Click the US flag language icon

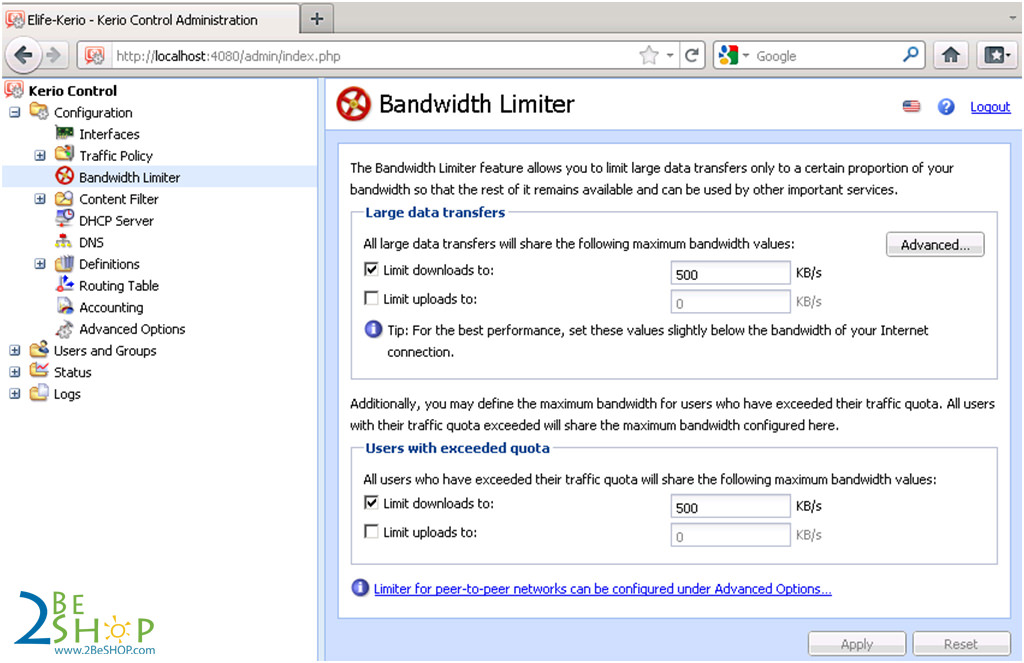(x=912, y=106)
